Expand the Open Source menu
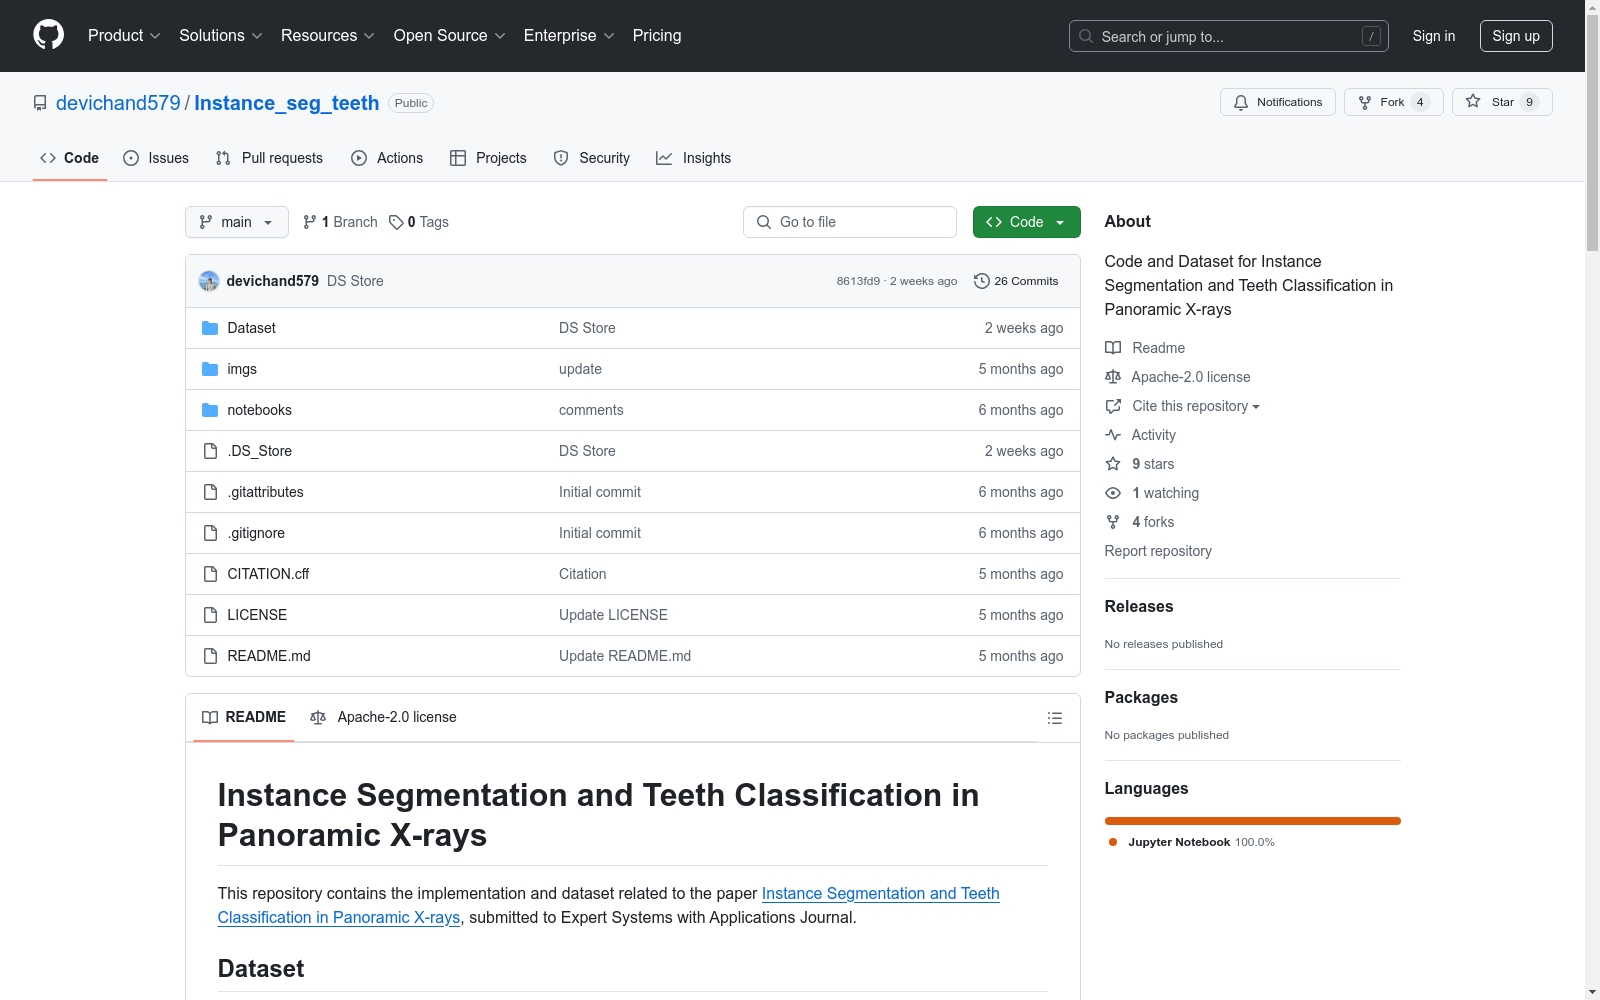 coord(450,36)
